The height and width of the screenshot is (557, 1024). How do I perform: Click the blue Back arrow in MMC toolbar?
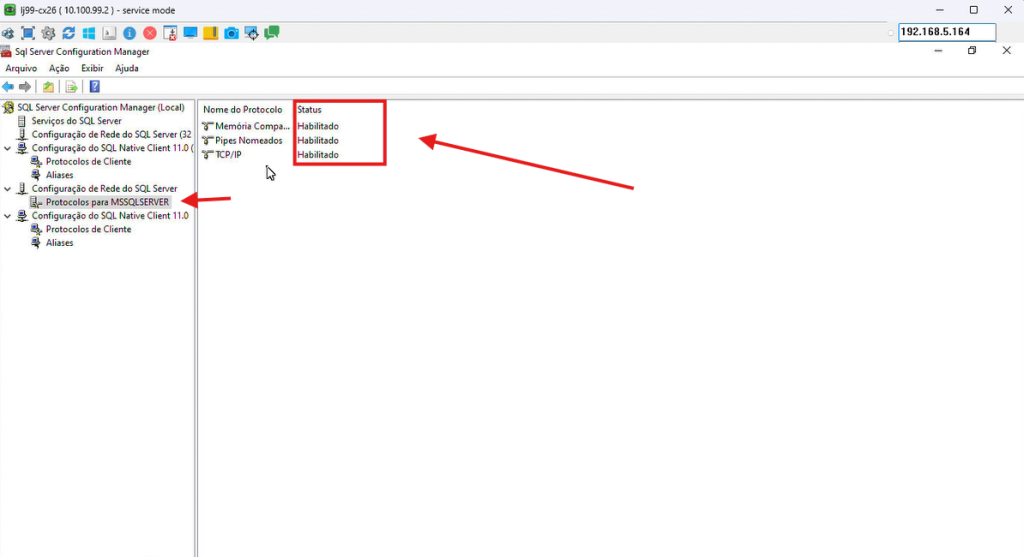8,86
